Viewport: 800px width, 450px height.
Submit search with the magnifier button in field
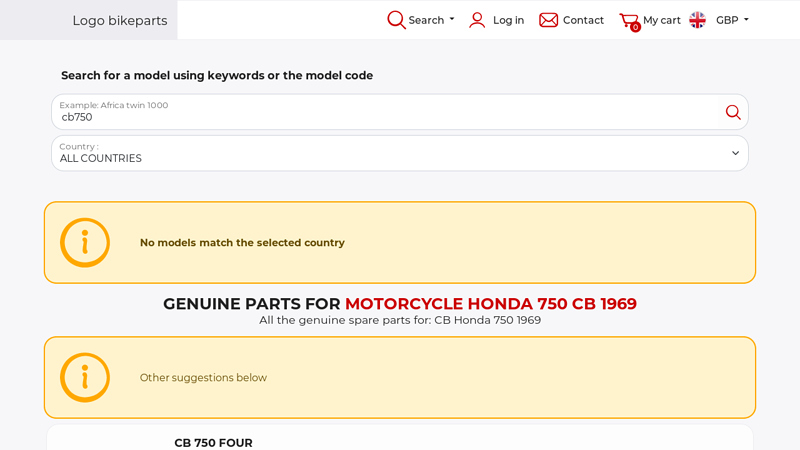click(733, 112)
